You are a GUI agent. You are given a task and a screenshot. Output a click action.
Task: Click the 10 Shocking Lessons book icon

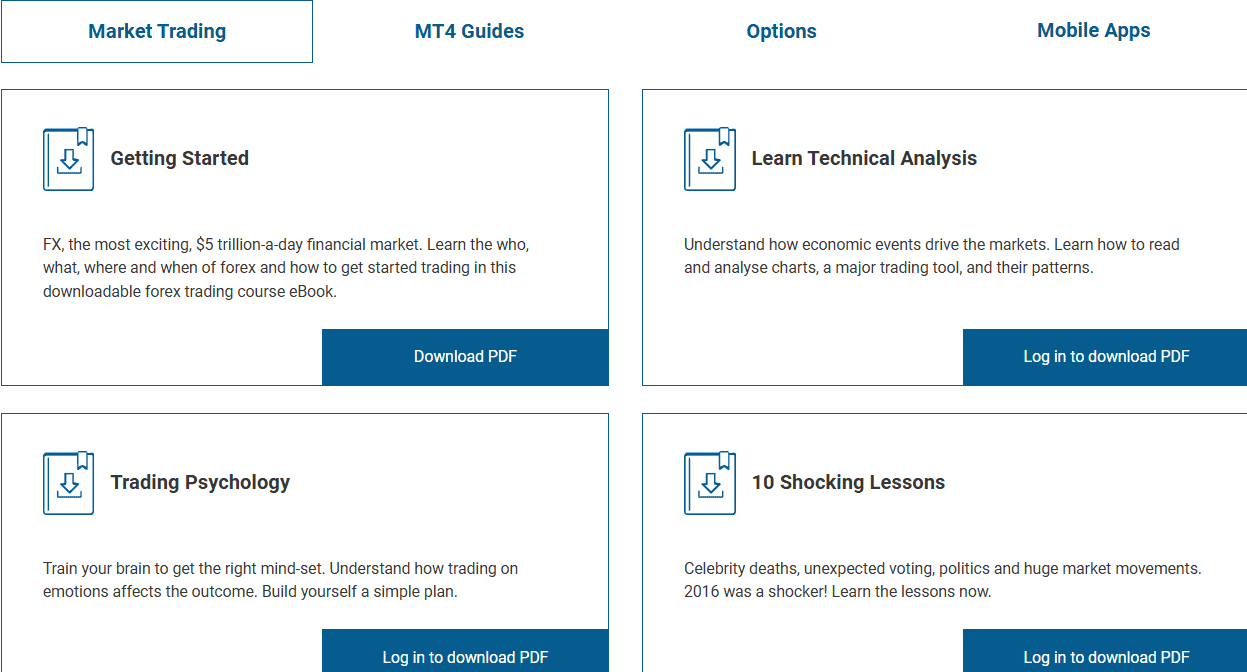709,483
